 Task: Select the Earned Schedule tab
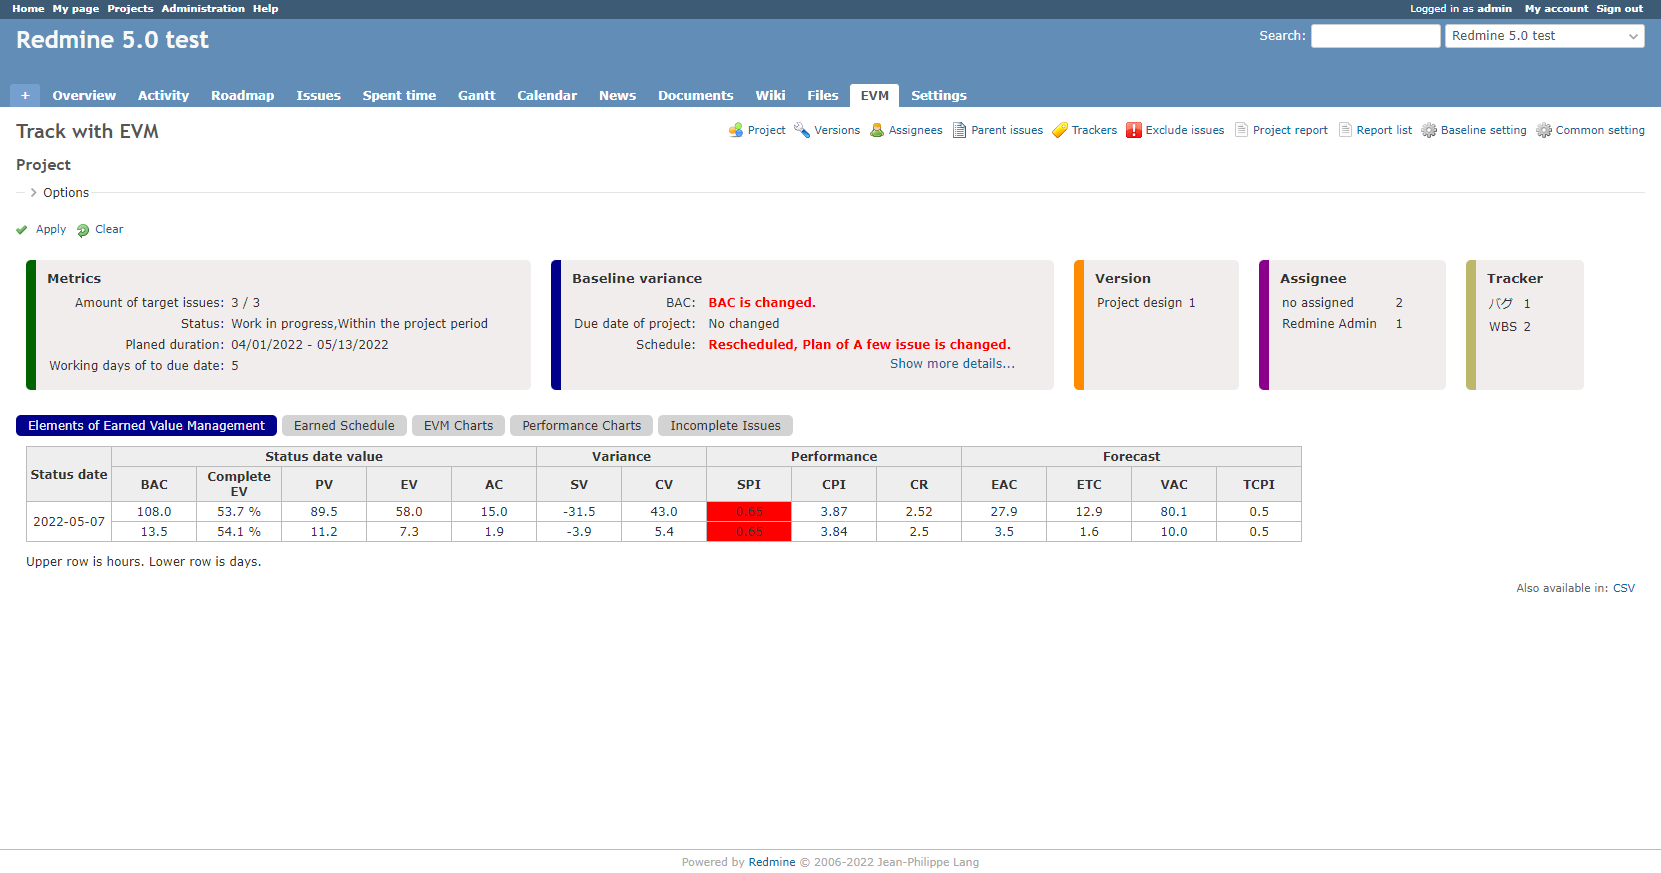coord(344,426)
